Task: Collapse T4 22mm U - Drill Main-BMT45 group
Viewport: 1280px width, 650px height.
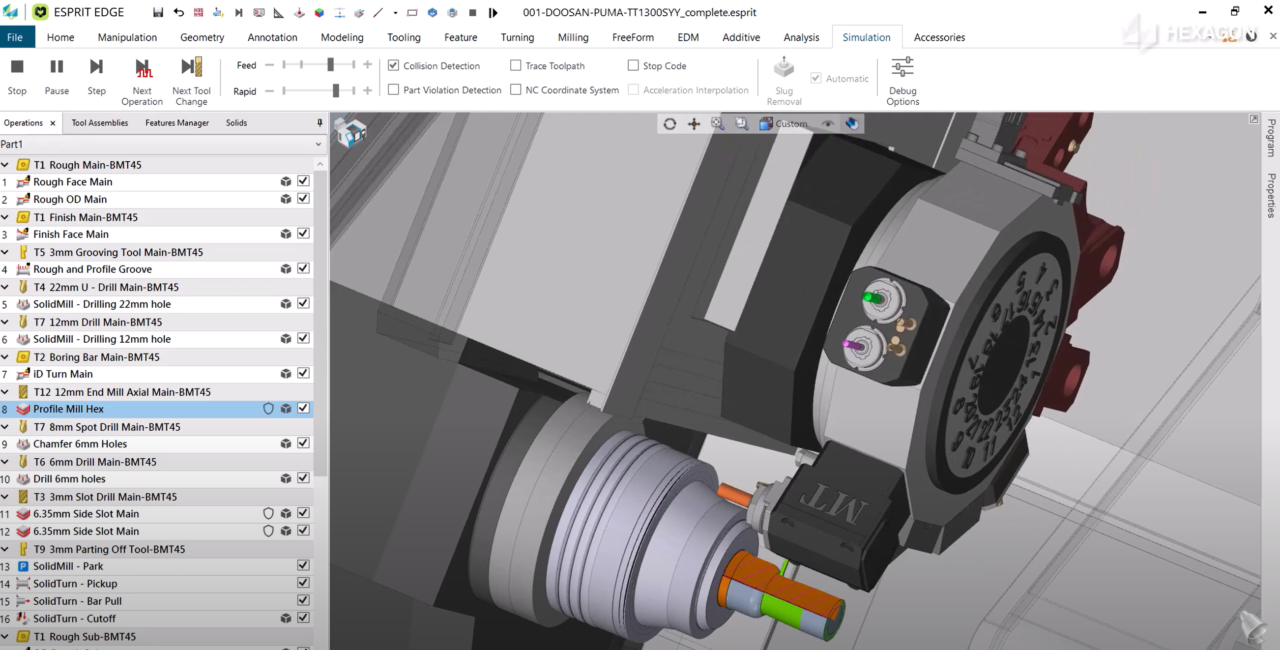Action: 5,287
